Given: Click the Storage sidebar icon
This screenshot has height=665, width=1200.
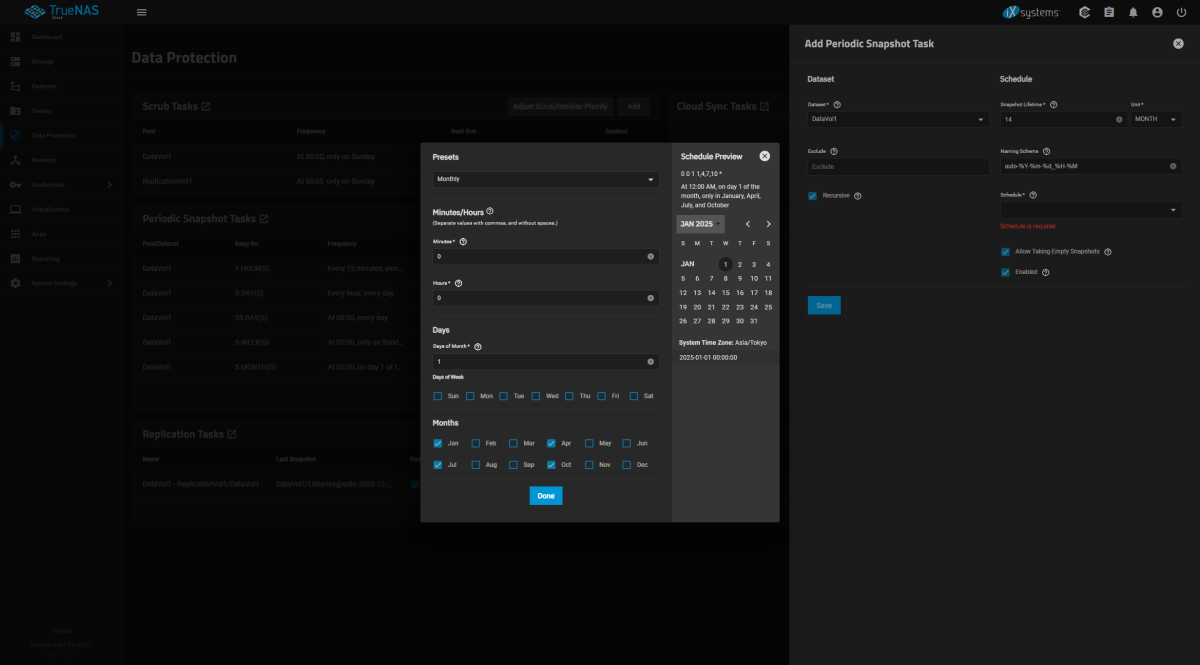Looking at the screenshot, I should click(x=16, y=61).
